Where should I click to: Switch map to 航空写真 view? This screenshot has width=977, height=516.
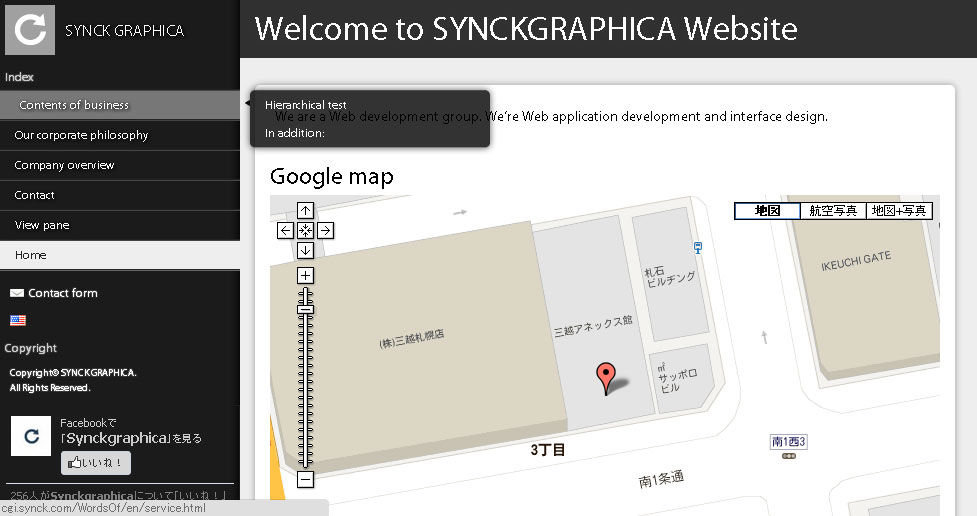[x=833, y=211]
